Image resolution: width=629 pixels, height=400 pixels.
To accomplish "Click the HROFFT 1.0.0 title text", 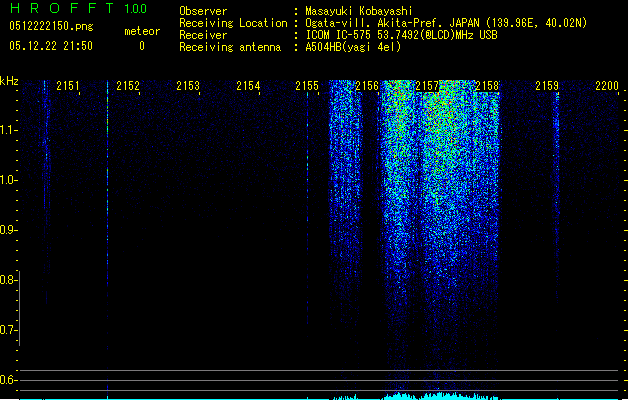I will [x=79, y=8].
